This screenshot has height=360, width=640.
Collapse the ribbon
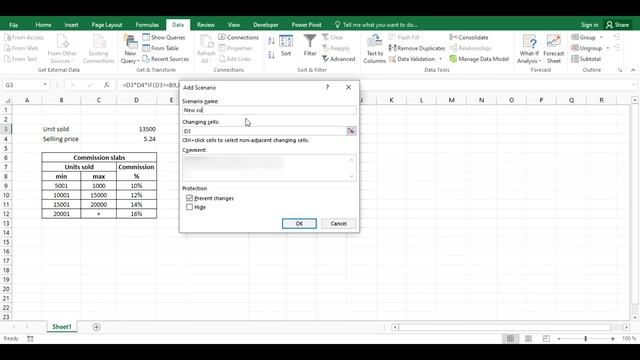[x=633, y=70]
